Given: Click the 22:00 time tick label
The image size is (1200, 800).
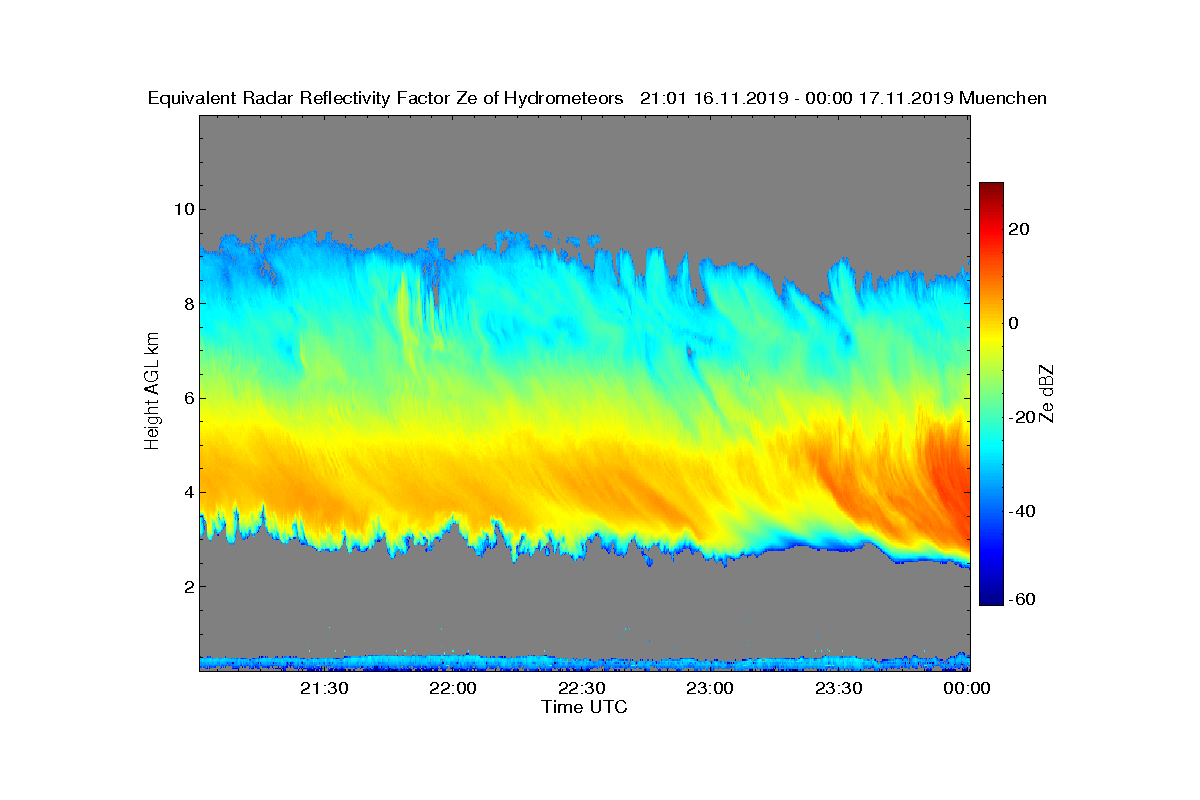Looking at the screenshot, I should (x=453, y=688).
